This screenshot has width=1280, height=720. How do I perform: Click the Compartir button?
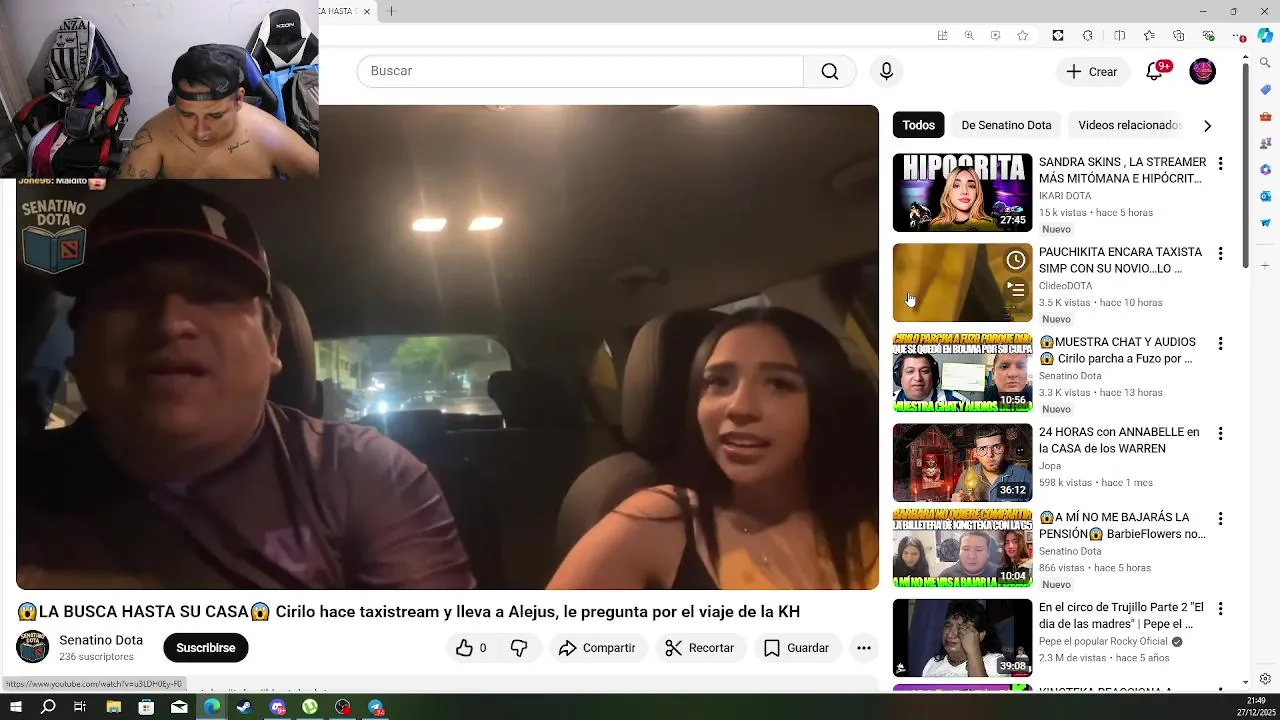[597, 648]
